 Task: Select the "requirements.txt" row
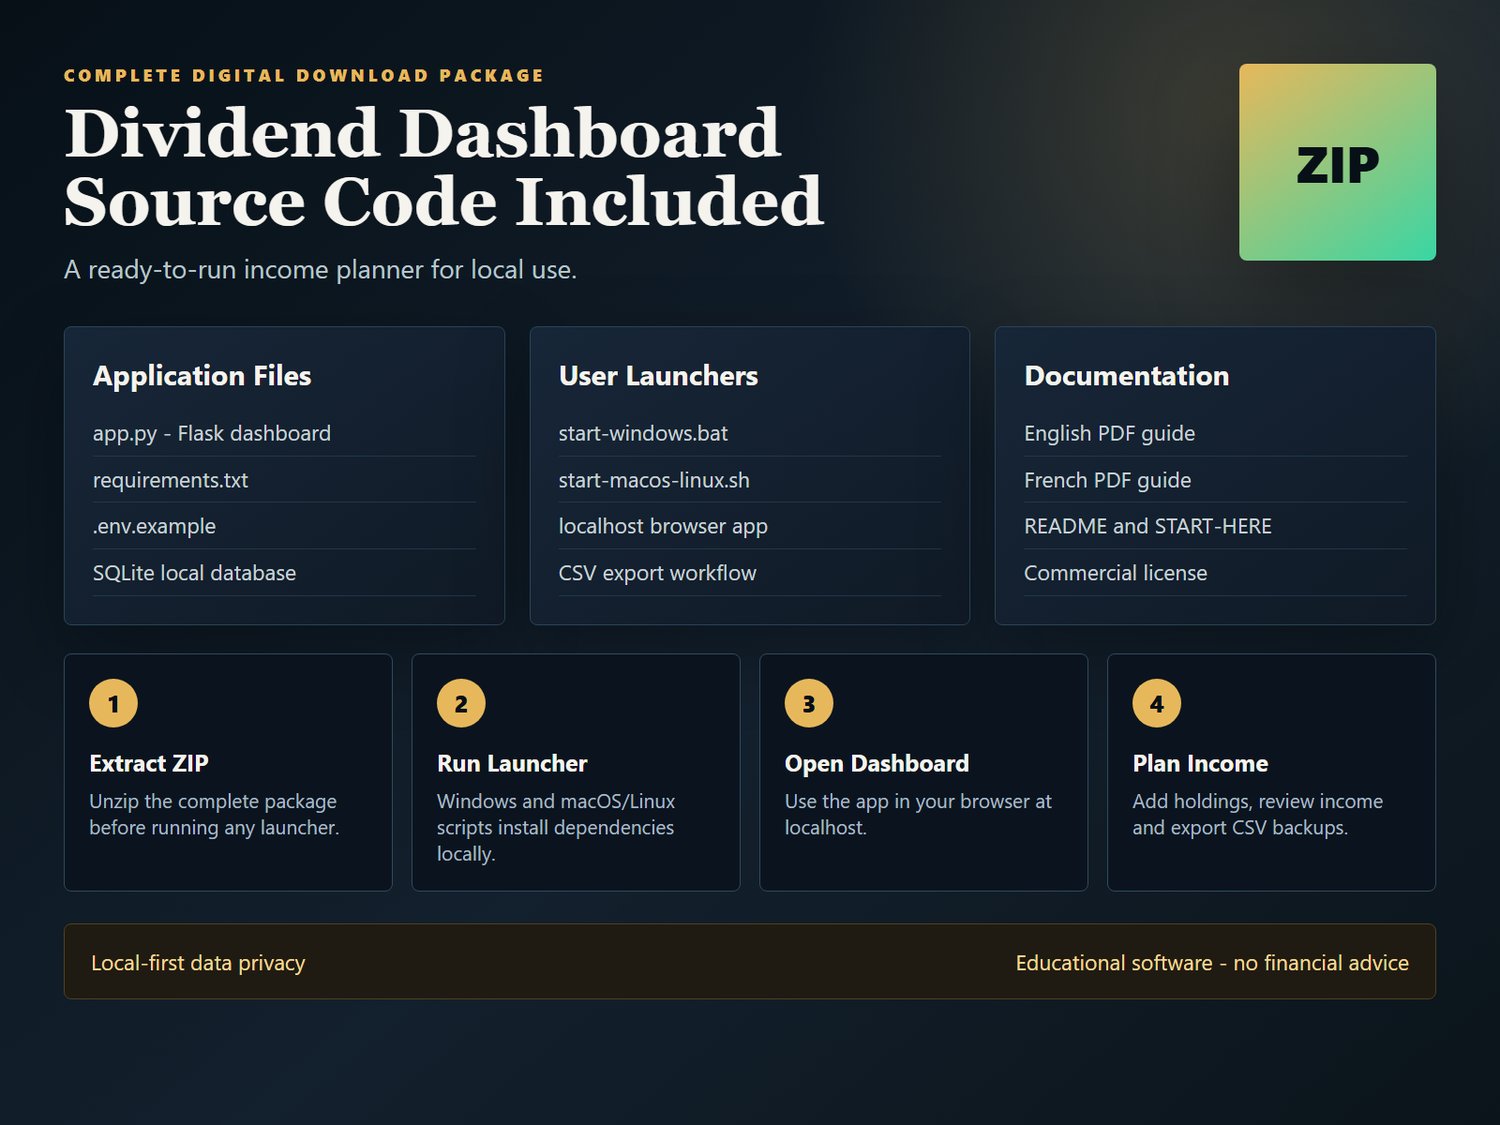(284, 480)
